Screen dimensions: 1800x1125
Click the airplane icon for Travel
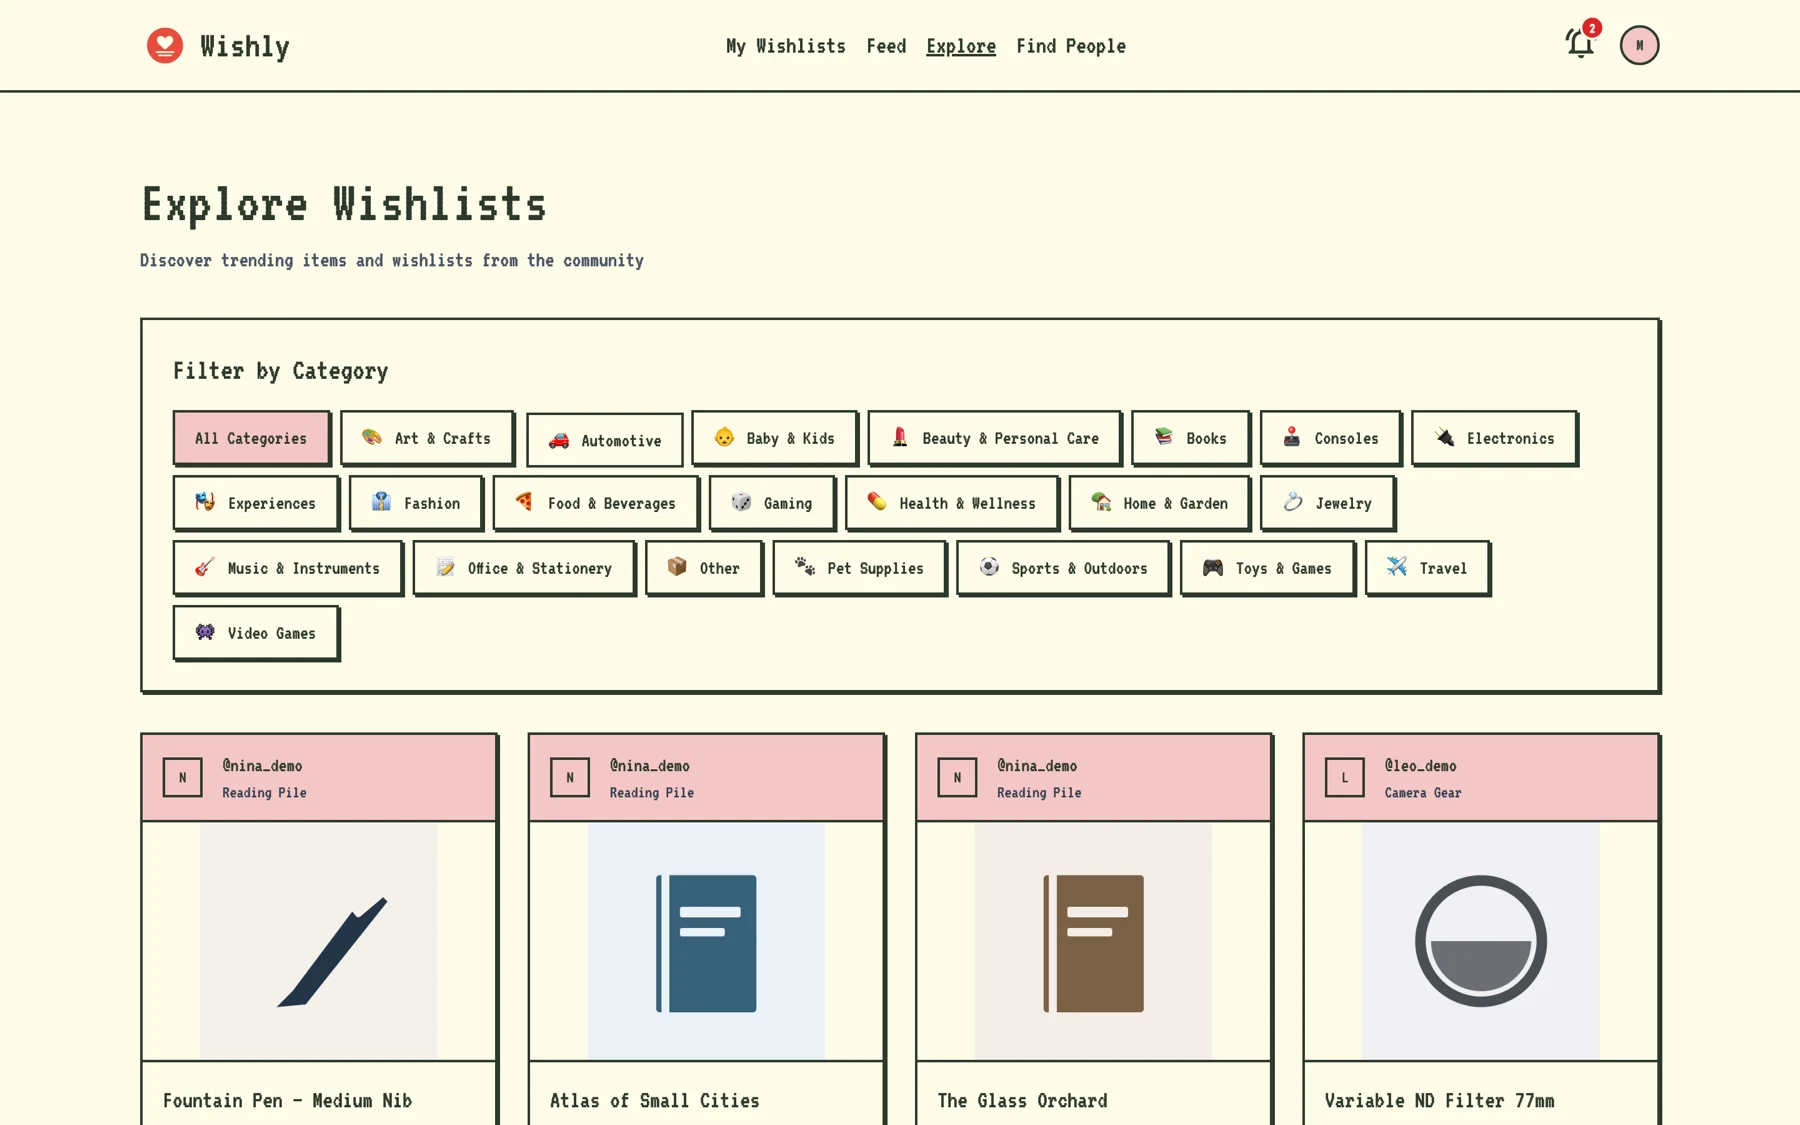pos(1397,567)
